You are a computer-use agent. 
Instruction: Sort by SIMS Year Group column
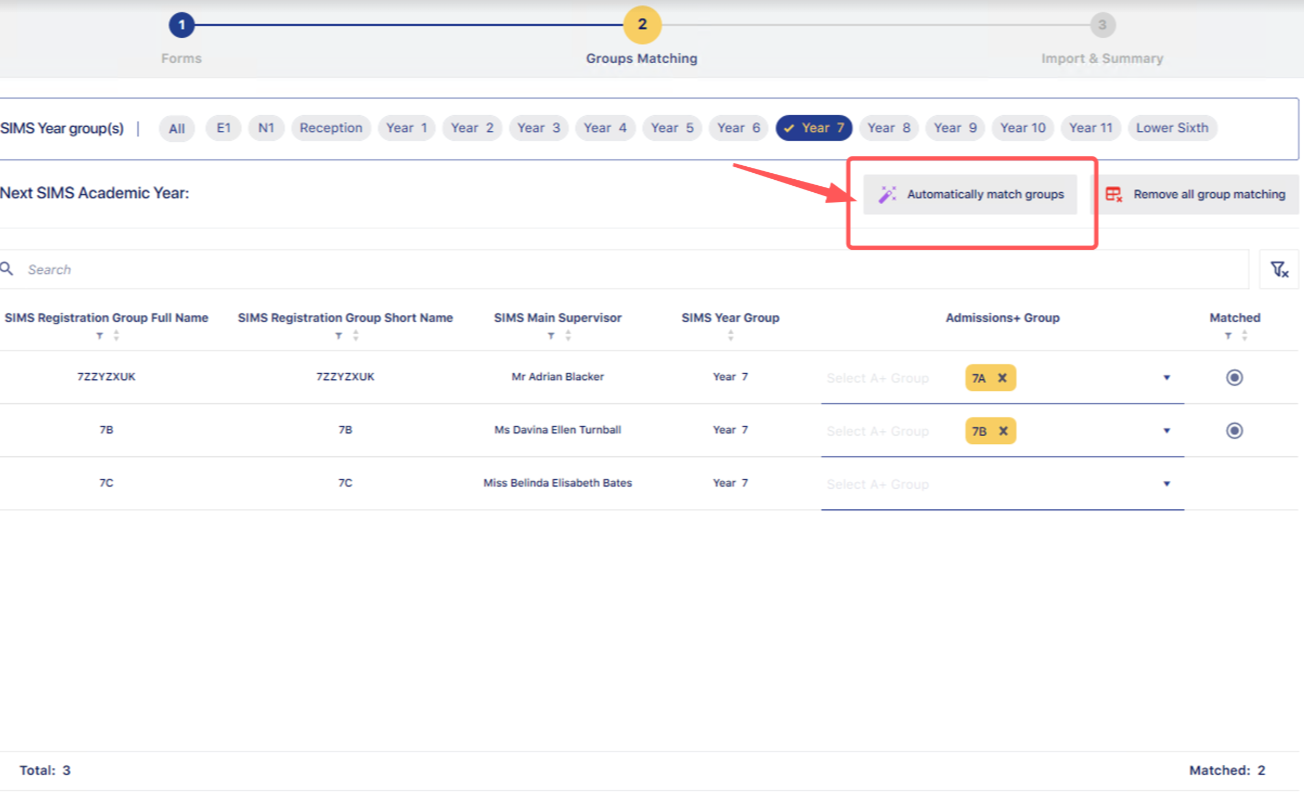[x=731, y=336]
